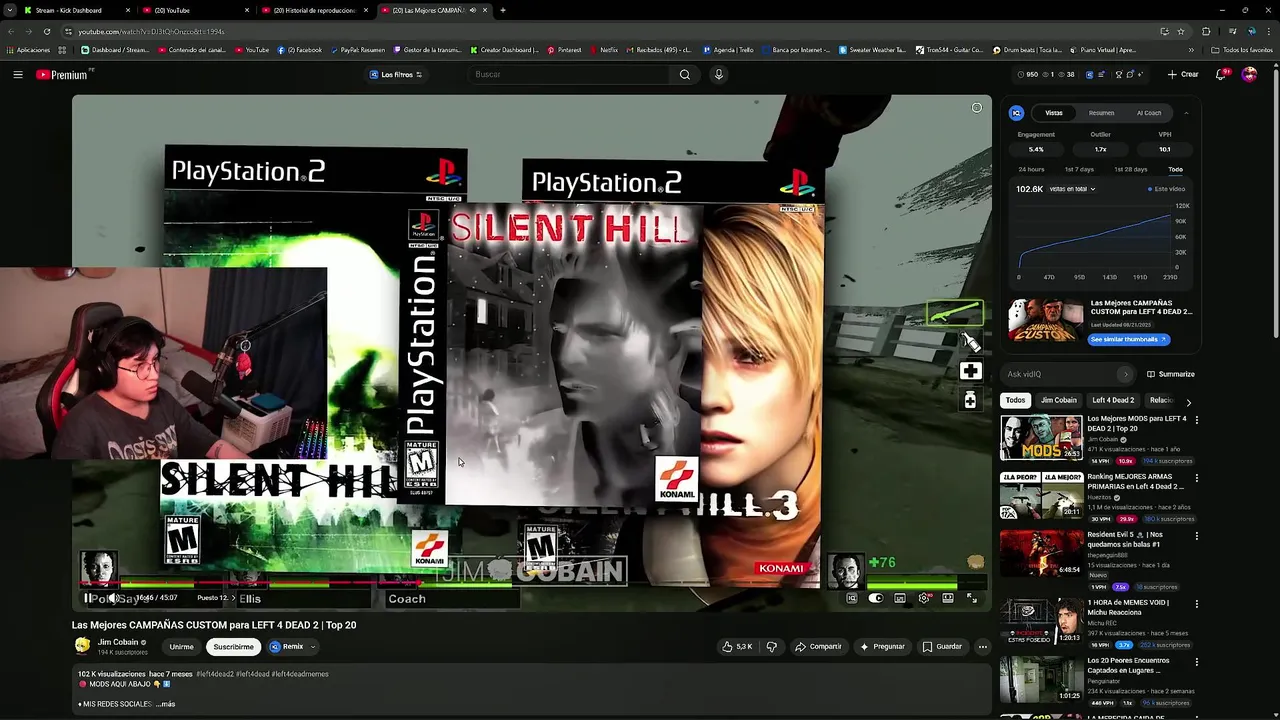The height and width of the screenshot is (720, 1280).
Task: Enter fullscreen in the video player
Action: [x=972, y=598]
